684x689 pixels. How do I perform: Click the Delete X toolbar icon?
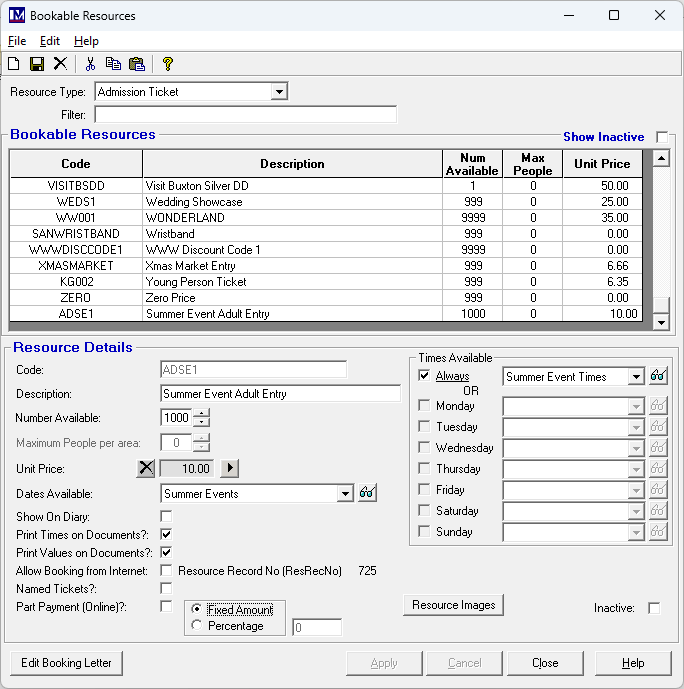tap(60, 64)
